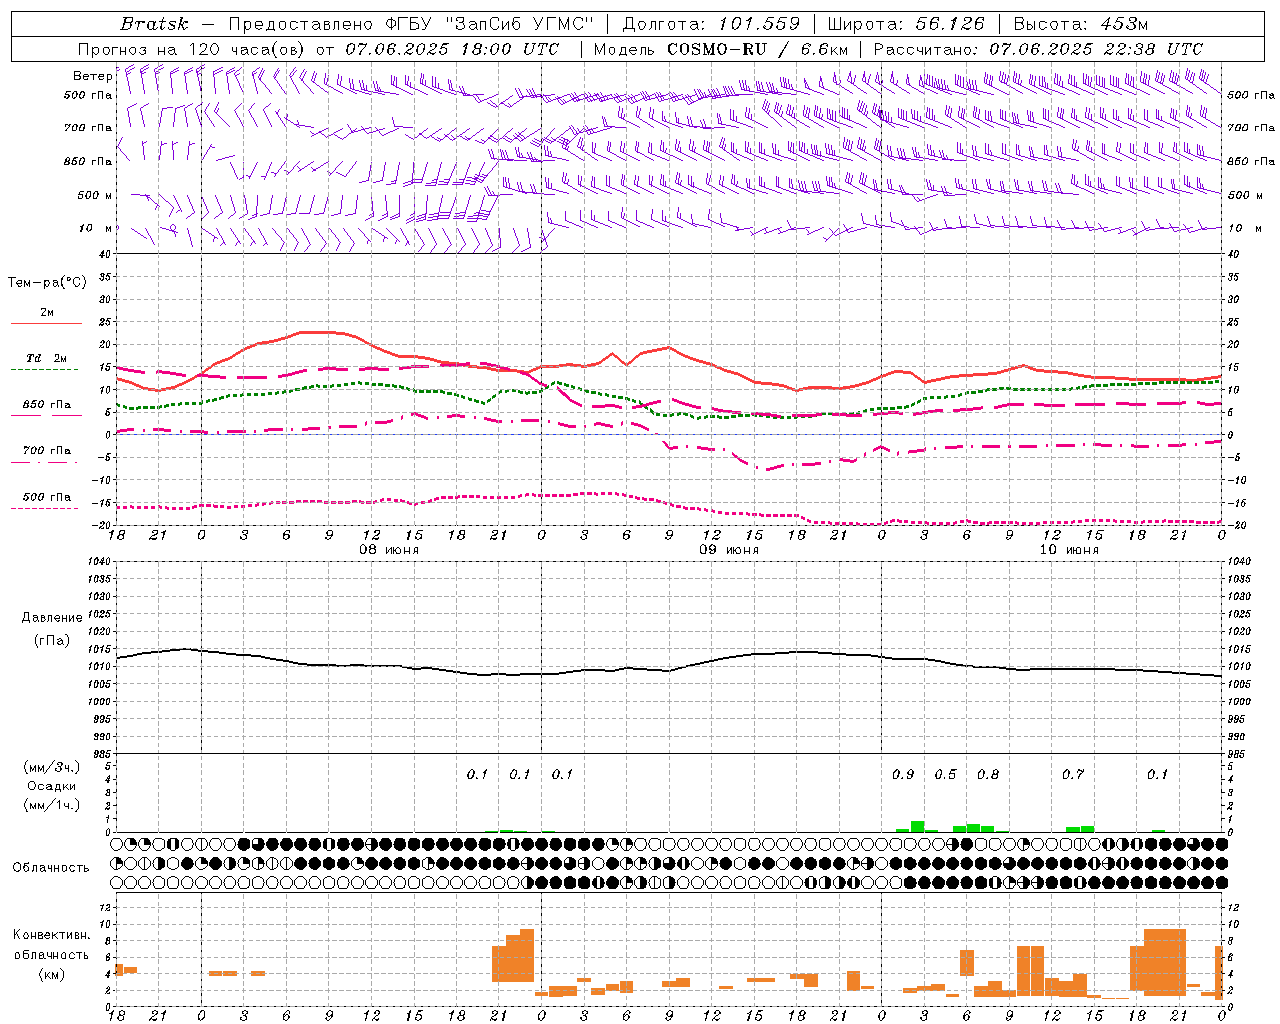The width and height of the screenshot is (1280, 1024).
Task: Click the (мм/1ч.) precipitation unit label
Action: 51,805
